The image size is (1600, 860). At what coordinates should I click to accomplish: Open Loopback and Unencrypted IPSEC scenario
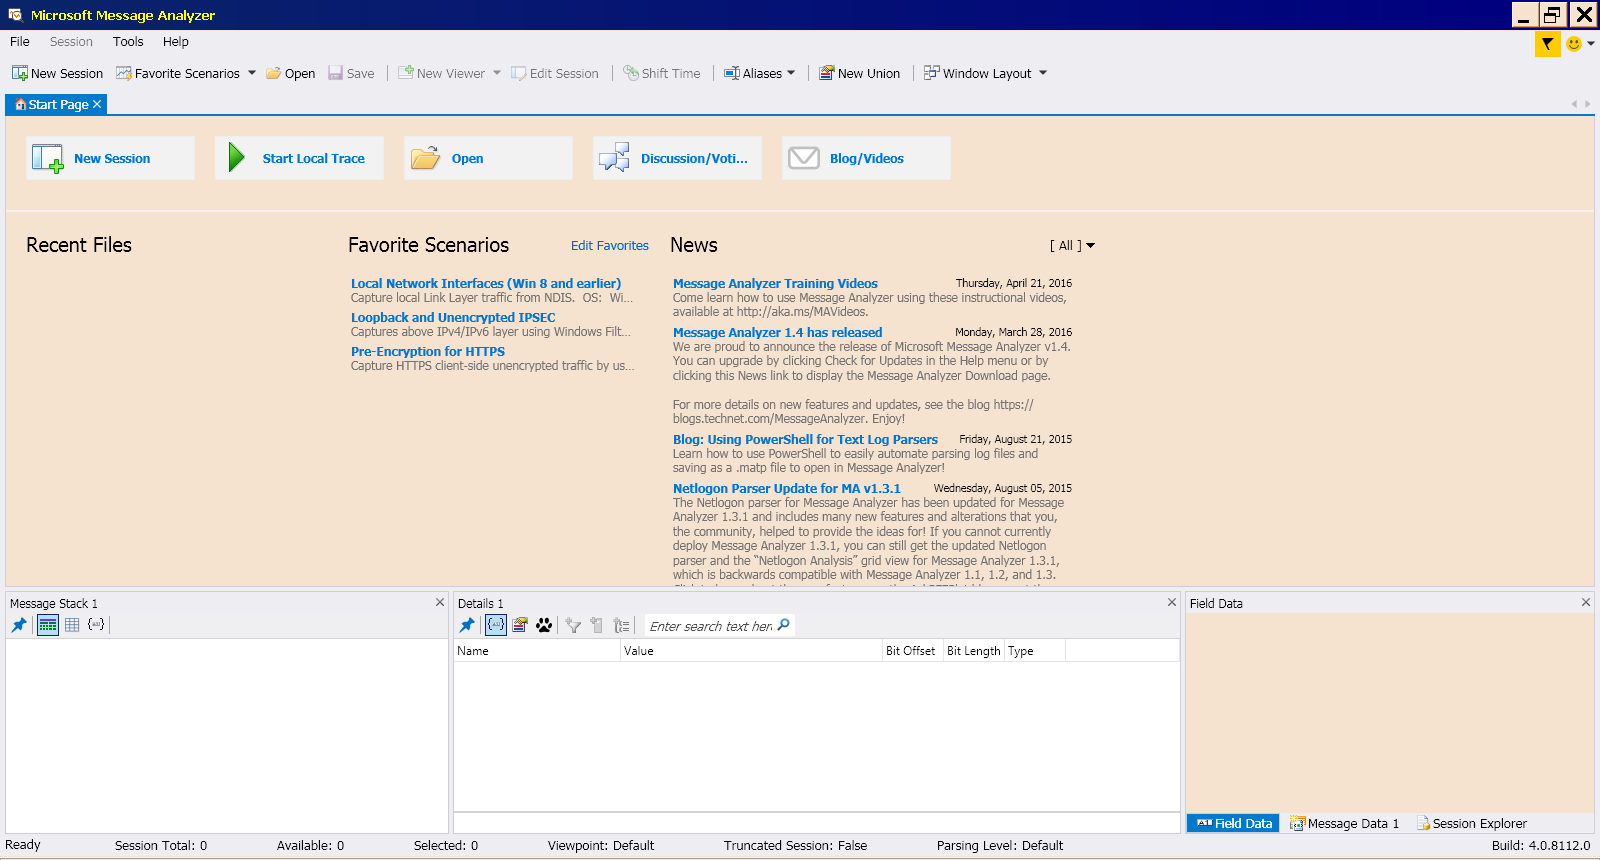(x=452, y=318)
